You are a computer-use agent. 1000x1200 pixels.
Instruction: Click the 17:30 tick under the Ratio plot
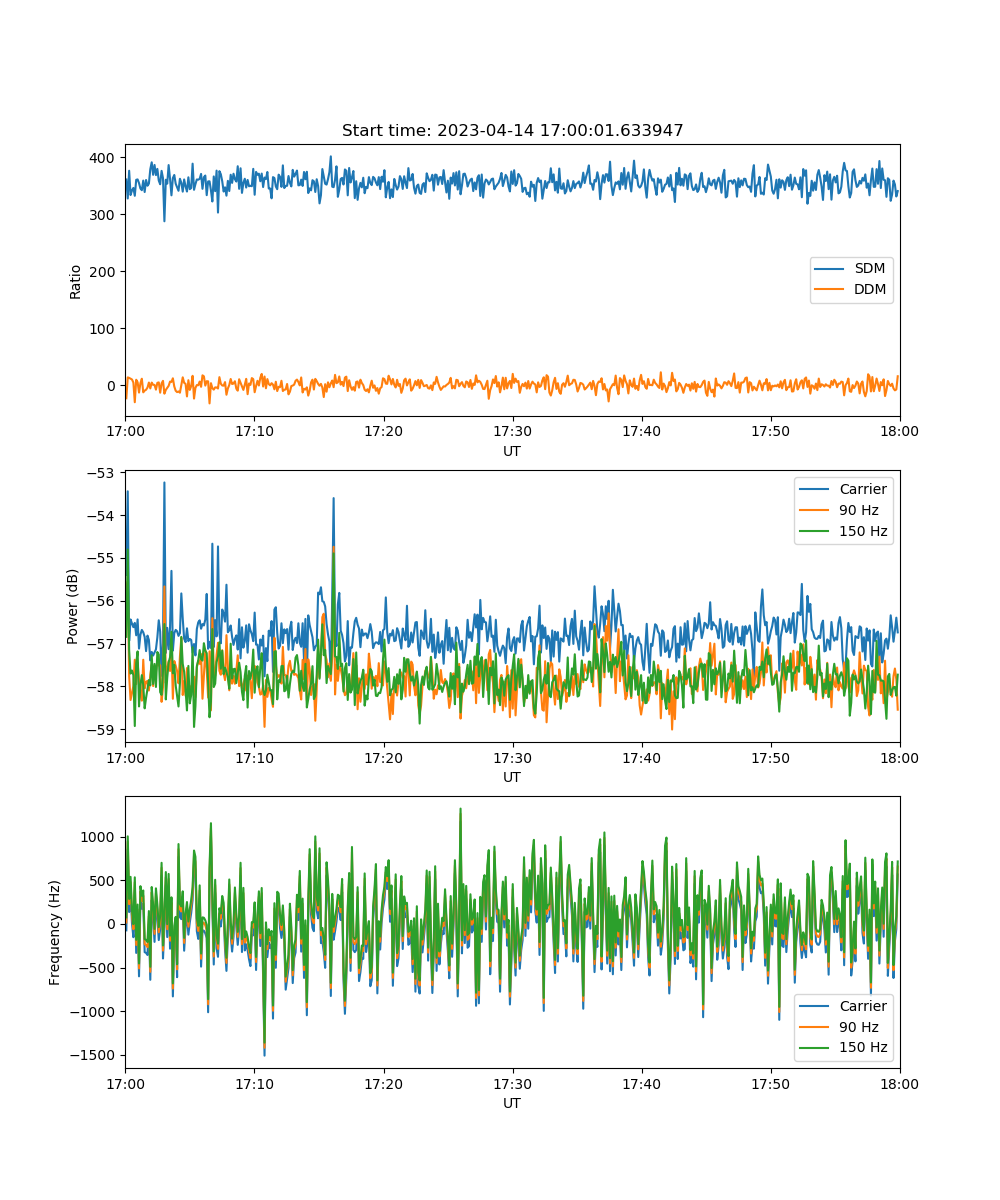pyautogui.click(x=512, y=431)
